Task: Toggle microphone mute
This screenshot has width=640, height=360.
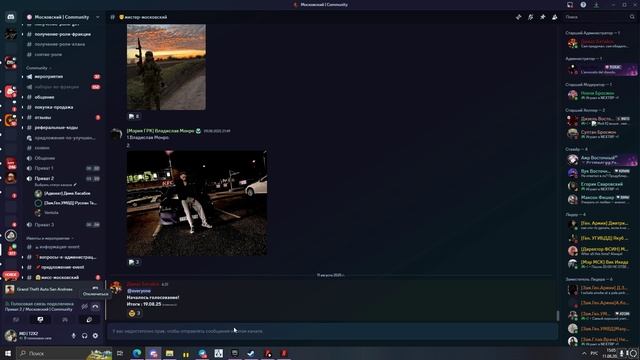Action: (74, 336)
